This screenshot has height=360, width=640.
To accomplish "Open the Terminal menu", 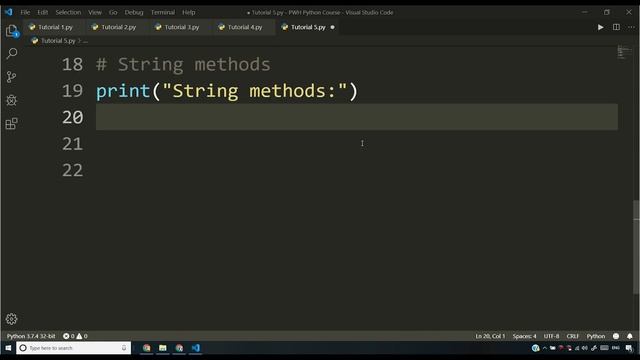I will pos(163,12).
